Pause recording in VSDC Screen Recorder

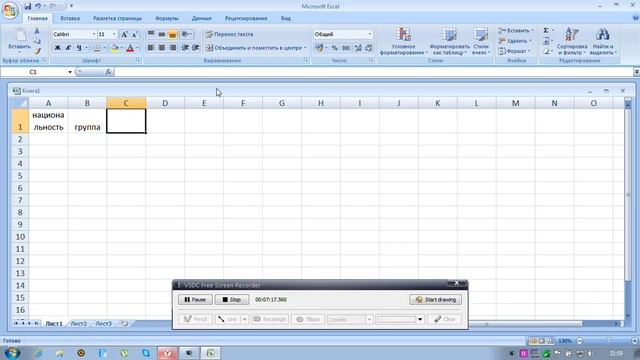pyautogui.click(x=195, y=300)
